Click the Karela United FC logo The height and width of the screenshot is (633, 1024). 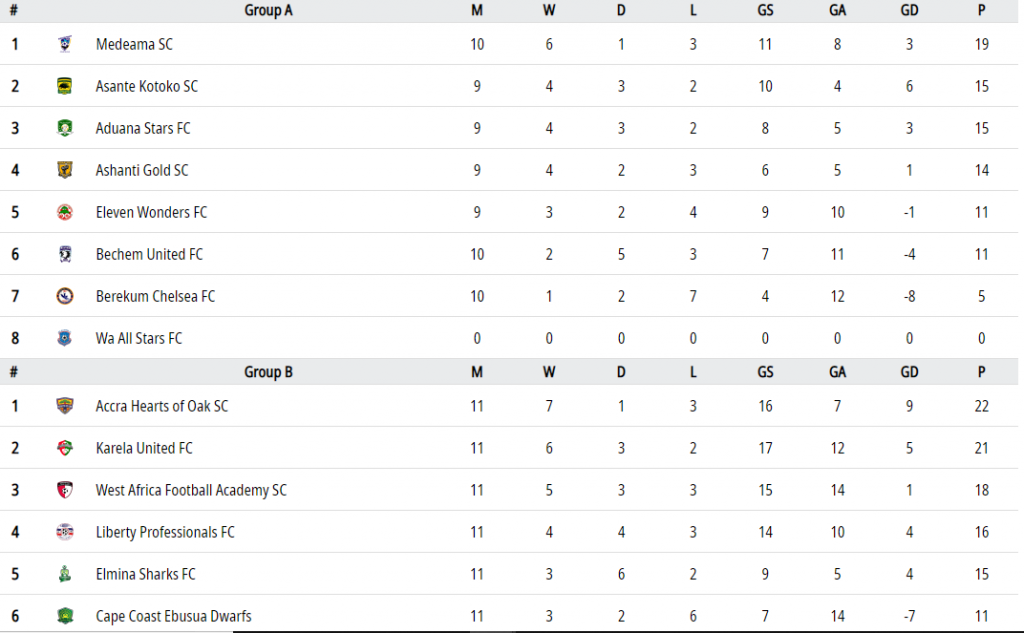pos(64,448)
